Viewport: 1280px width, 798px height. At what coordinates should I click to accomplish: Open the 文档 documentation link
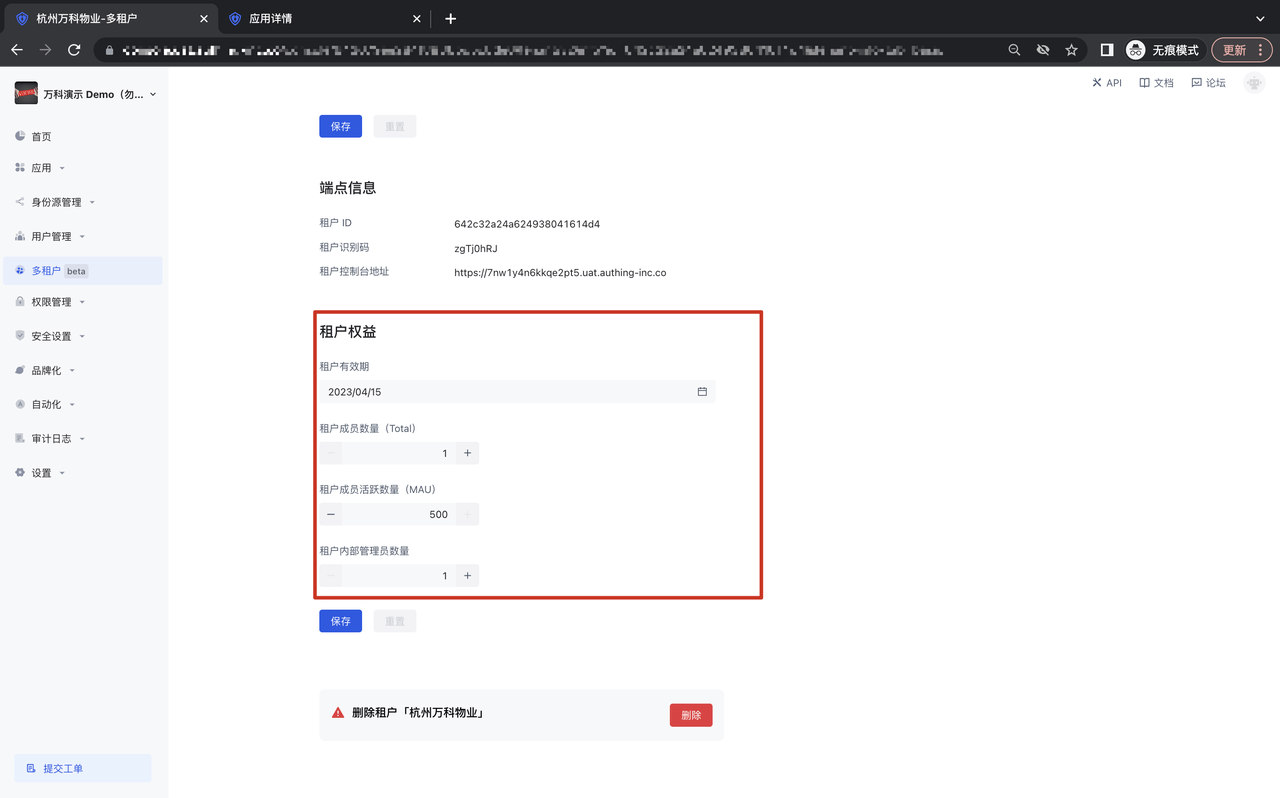(1156, 83)
